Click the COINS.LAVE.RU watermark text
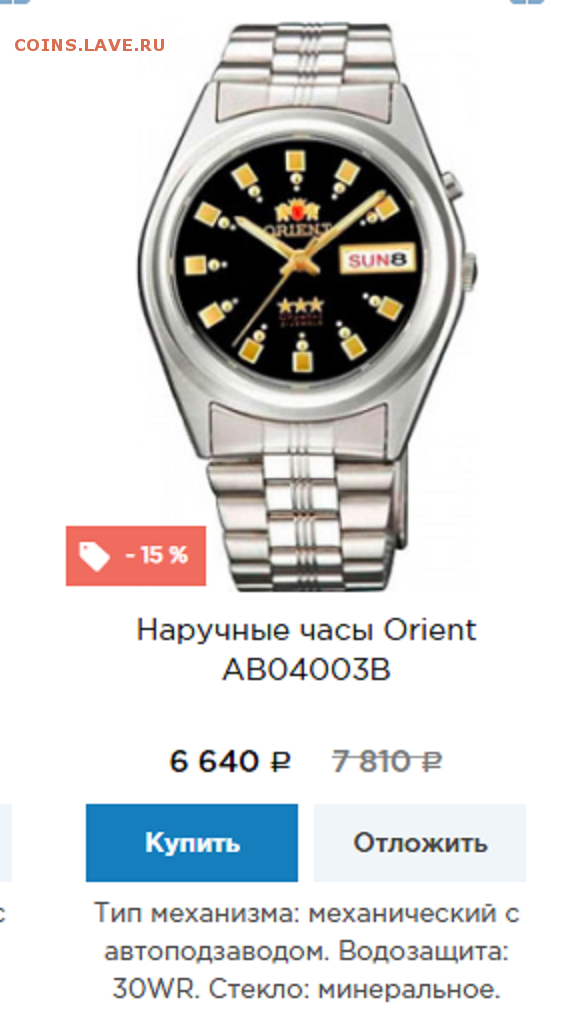Viewport: 572px width, 1030px height. pos(90,45)
